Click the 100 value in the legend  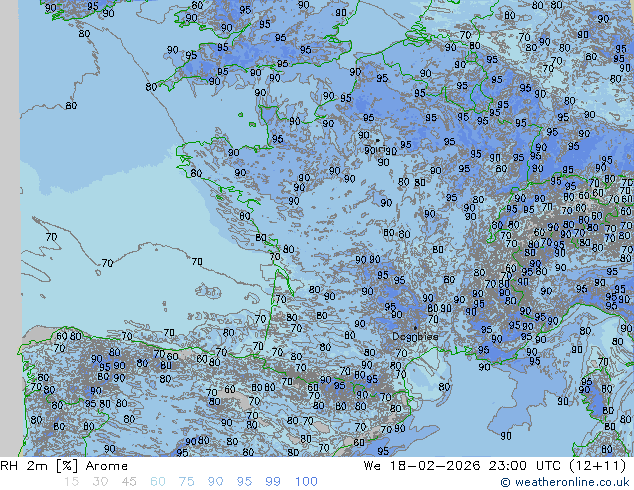pos(305,482)
